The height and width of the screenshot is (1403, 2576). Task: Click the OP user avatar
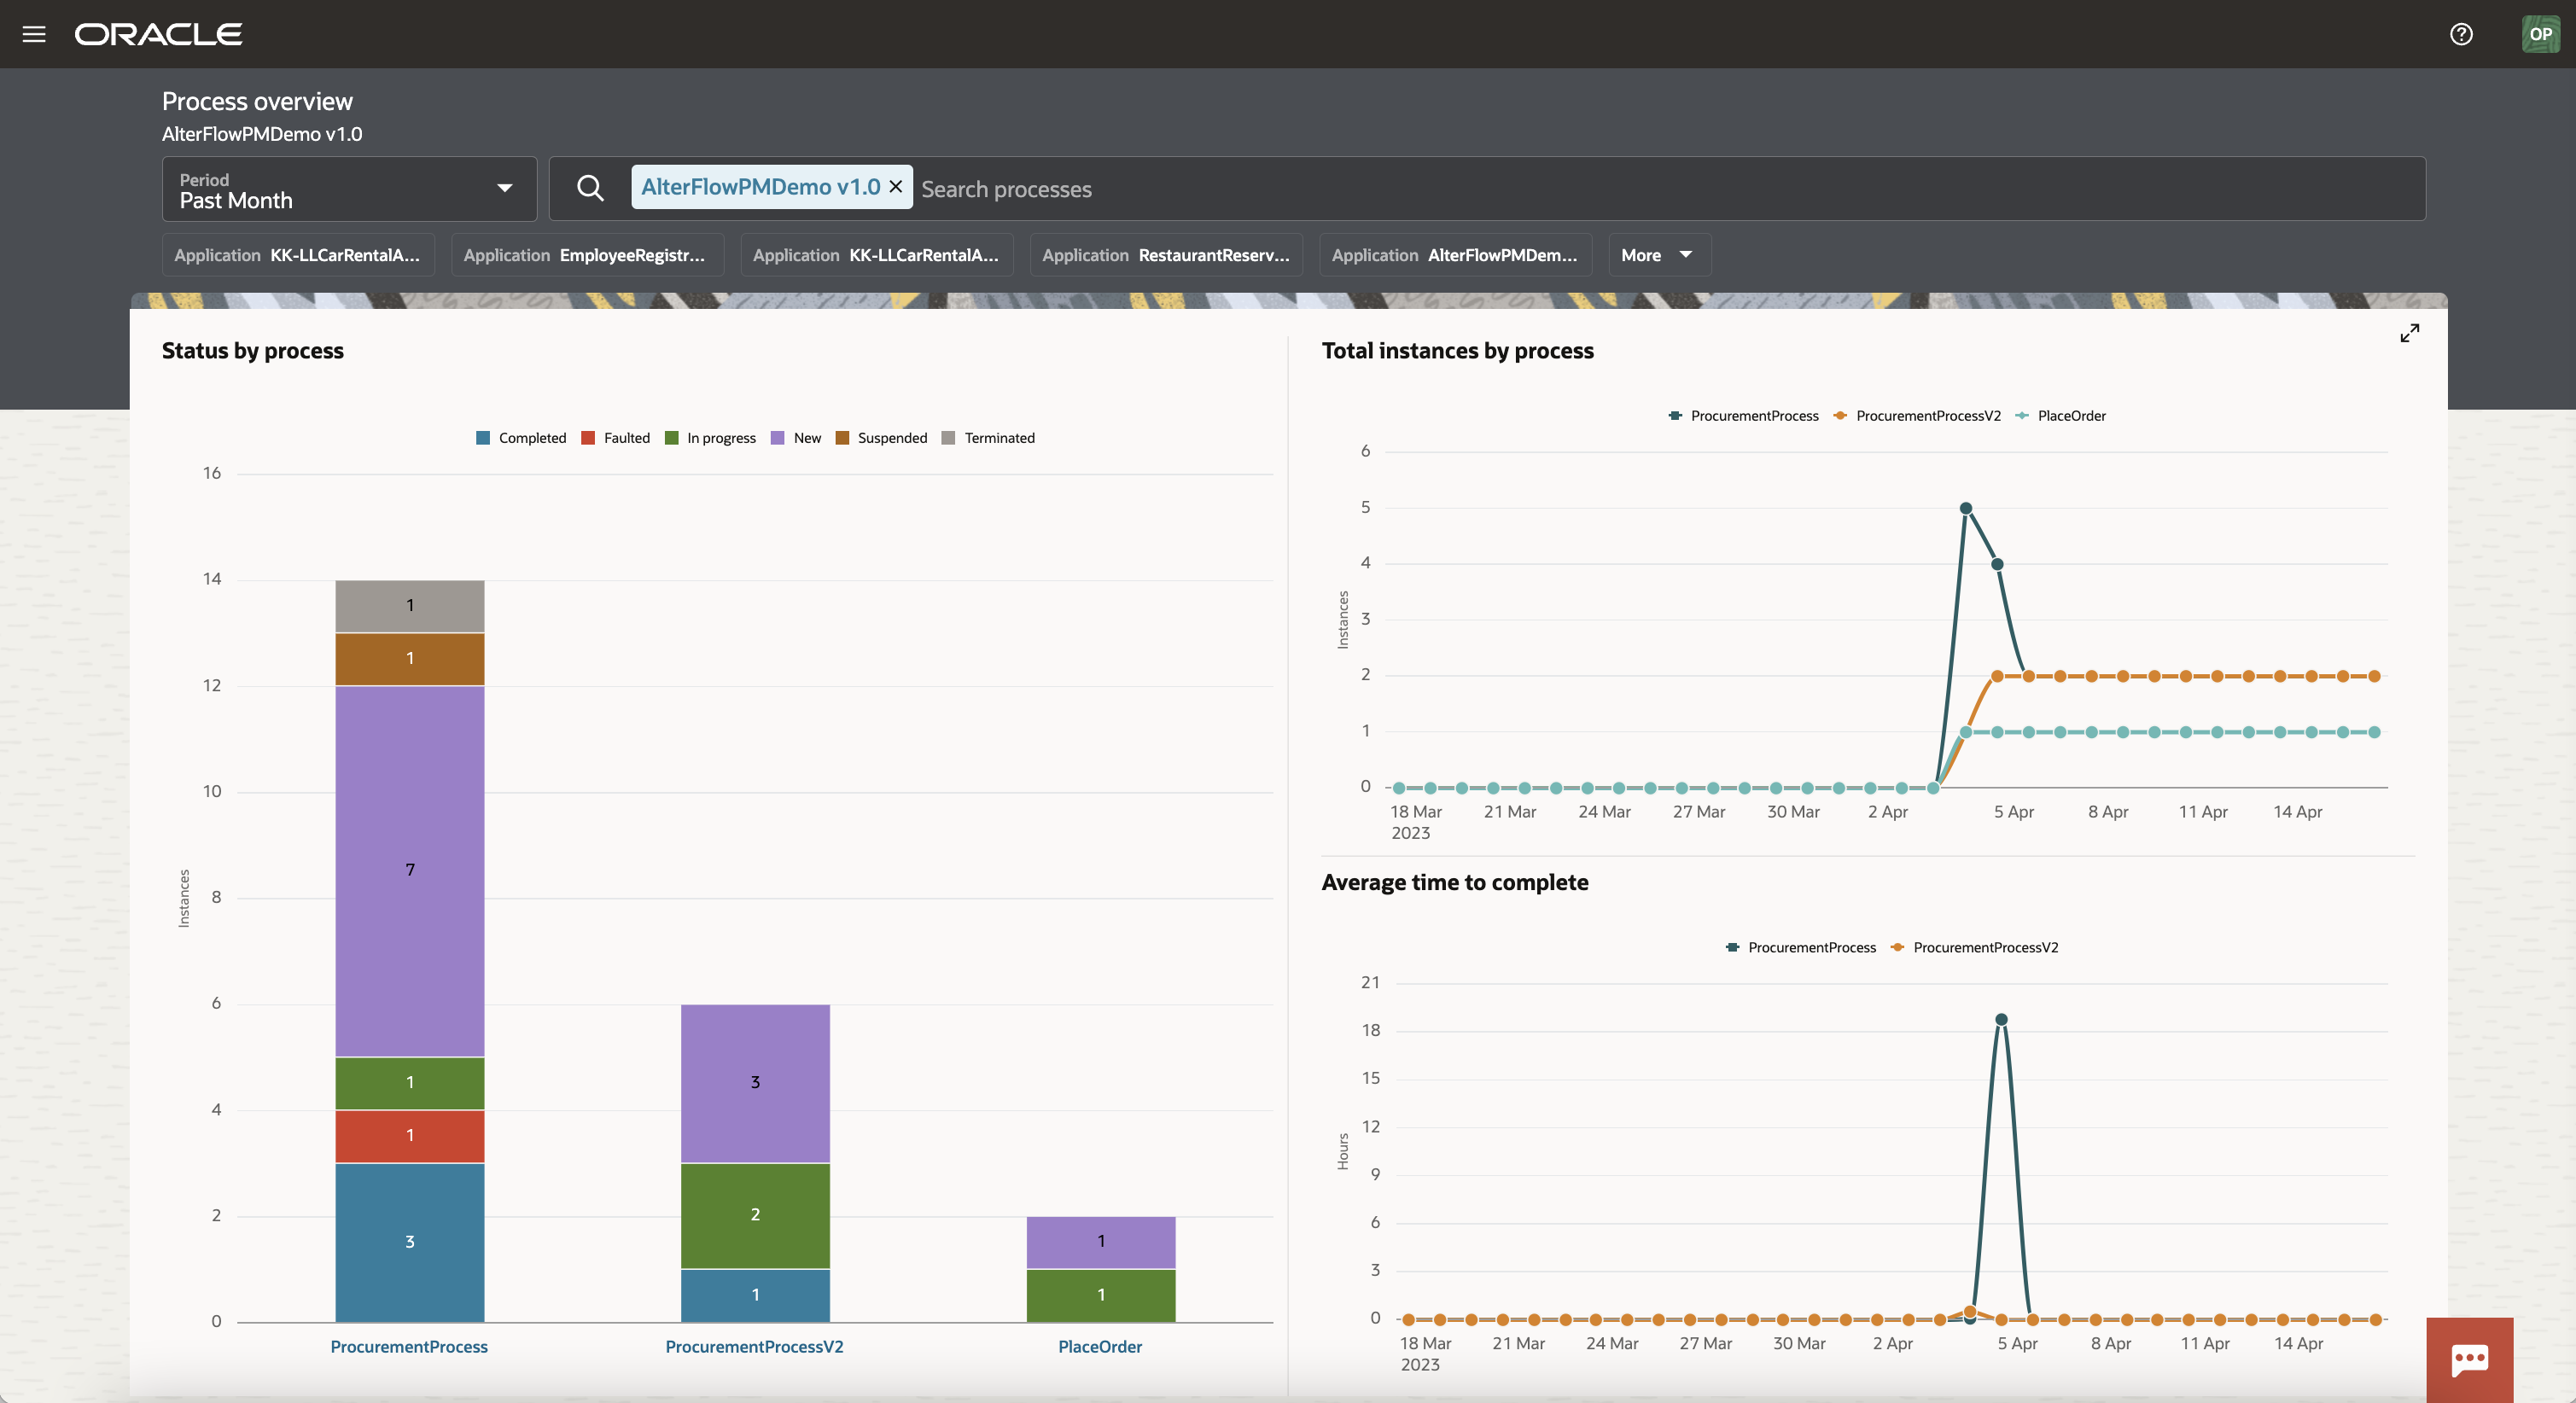2541,33
